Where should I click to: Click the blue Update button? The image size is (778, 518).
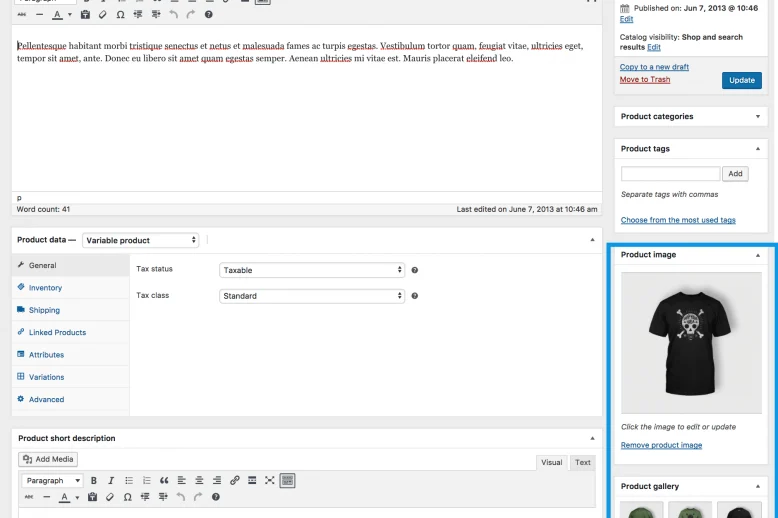(741, 80)
